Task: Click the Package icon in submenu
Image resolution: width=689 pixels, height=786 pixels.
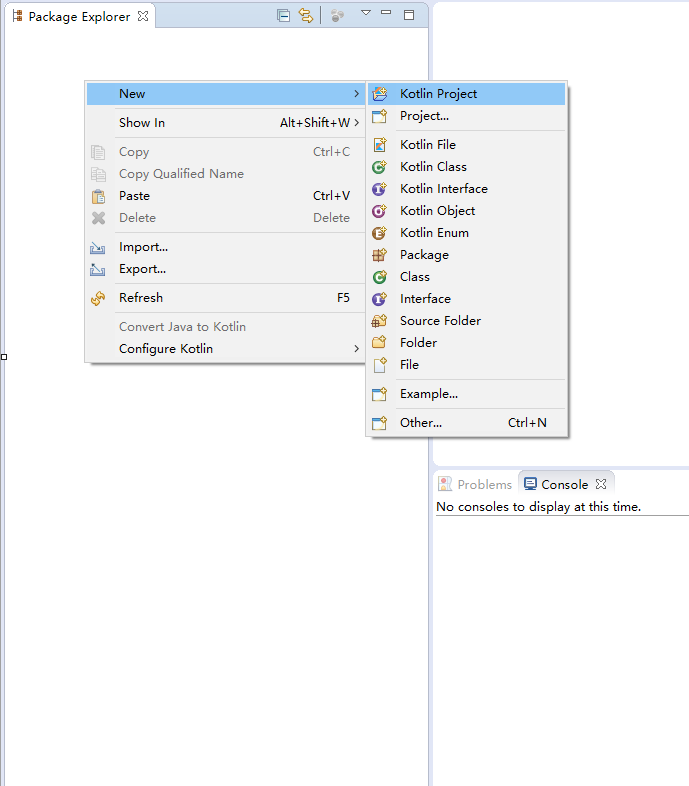Action: (x=380, y=255)
